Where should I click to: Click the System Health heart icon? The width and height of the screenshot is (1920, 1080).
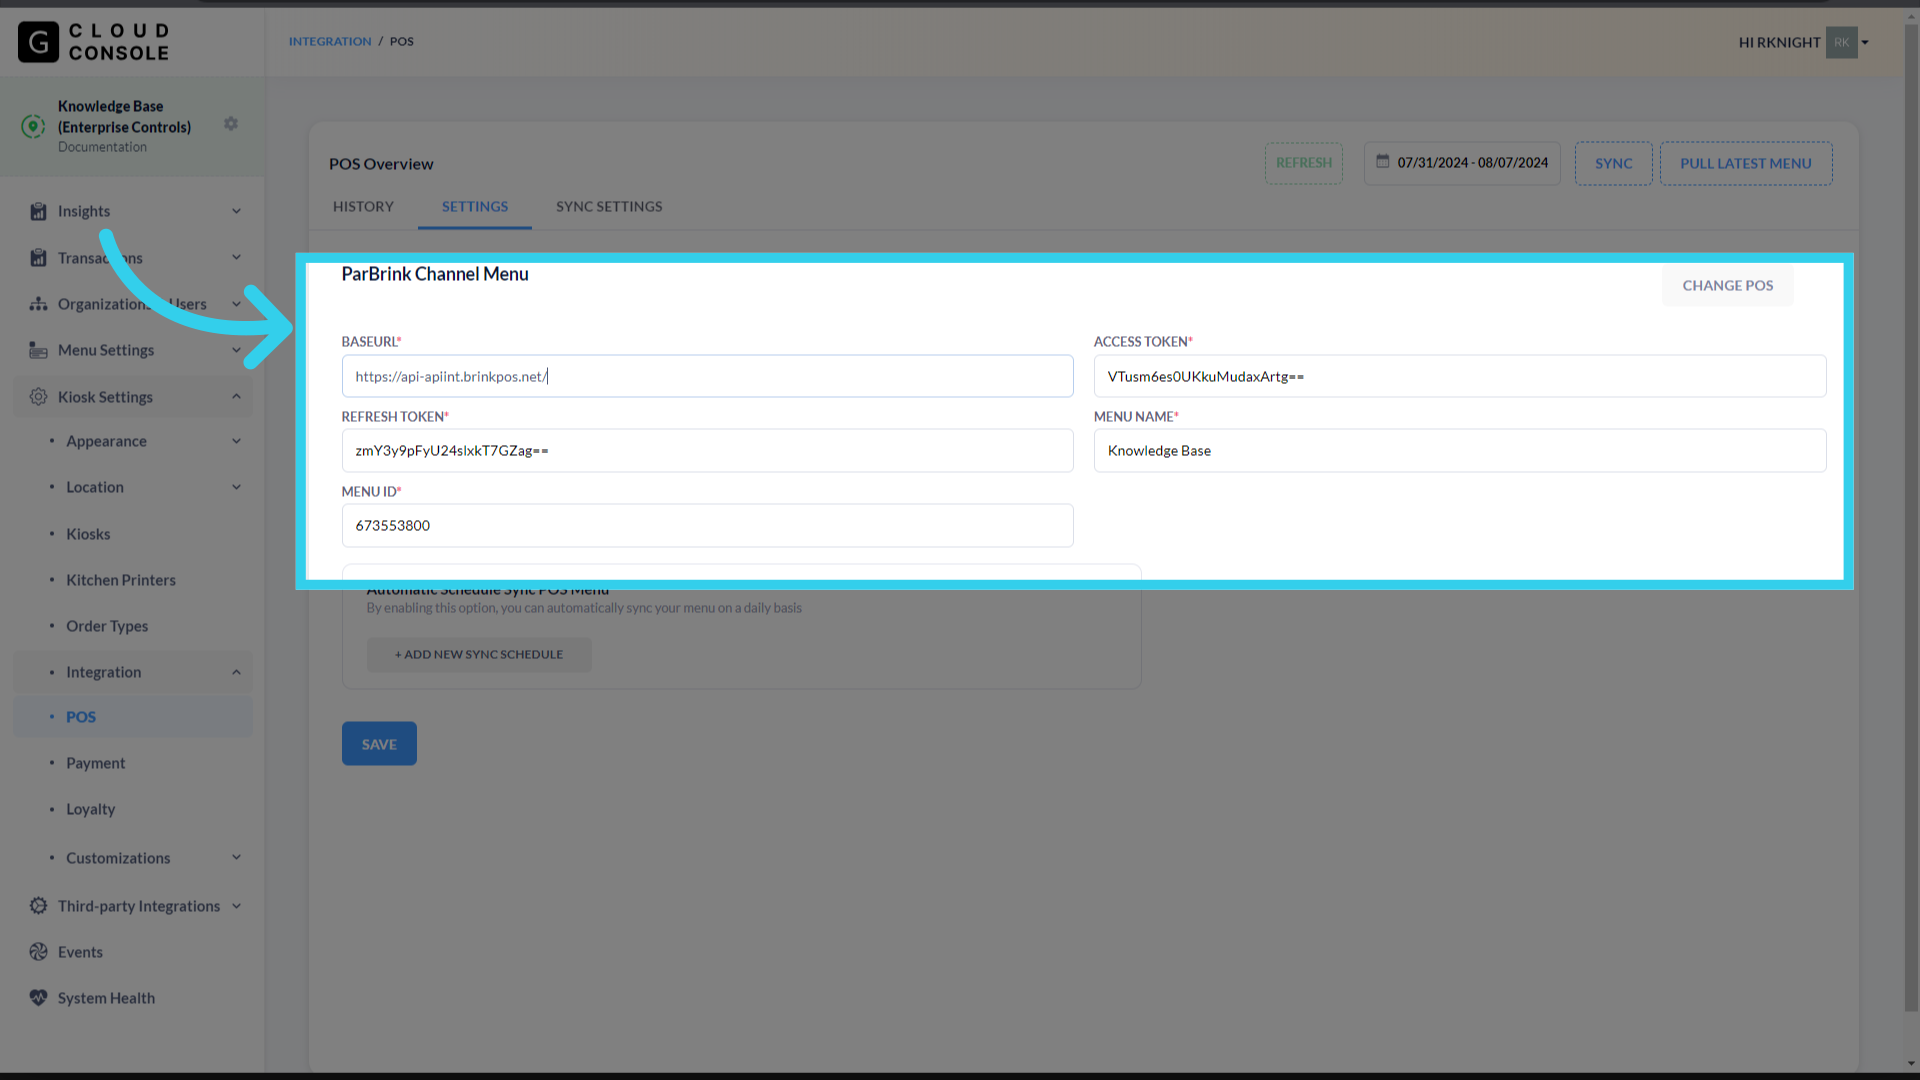(38, 998)
